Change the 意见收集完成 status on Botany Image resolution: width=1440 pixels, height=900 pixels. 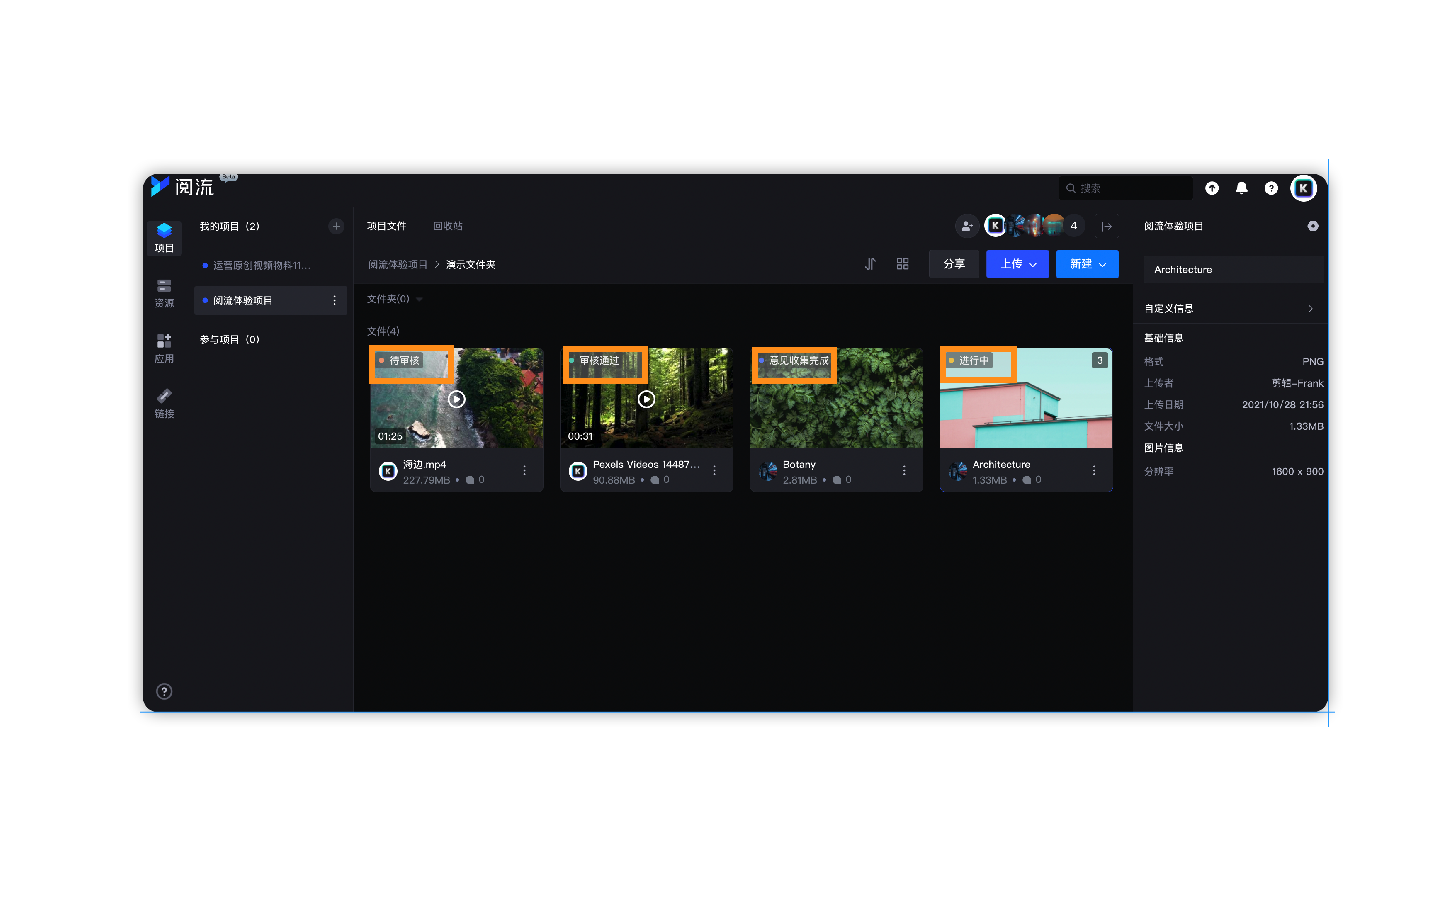point(794,360)
